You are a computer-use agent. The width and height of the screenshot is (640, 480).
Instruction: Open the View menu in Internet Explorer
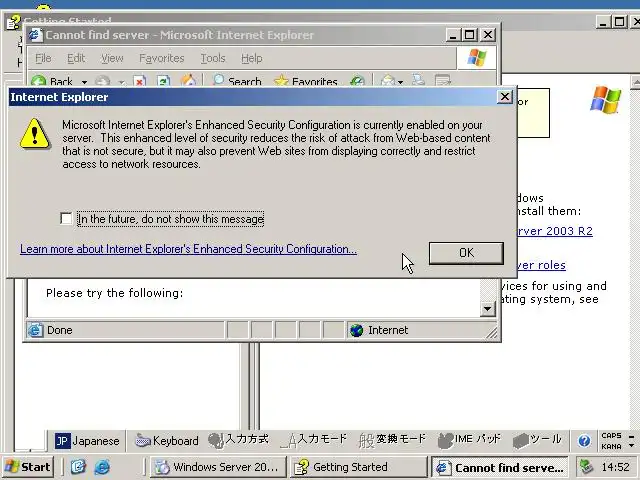(112, 58)
